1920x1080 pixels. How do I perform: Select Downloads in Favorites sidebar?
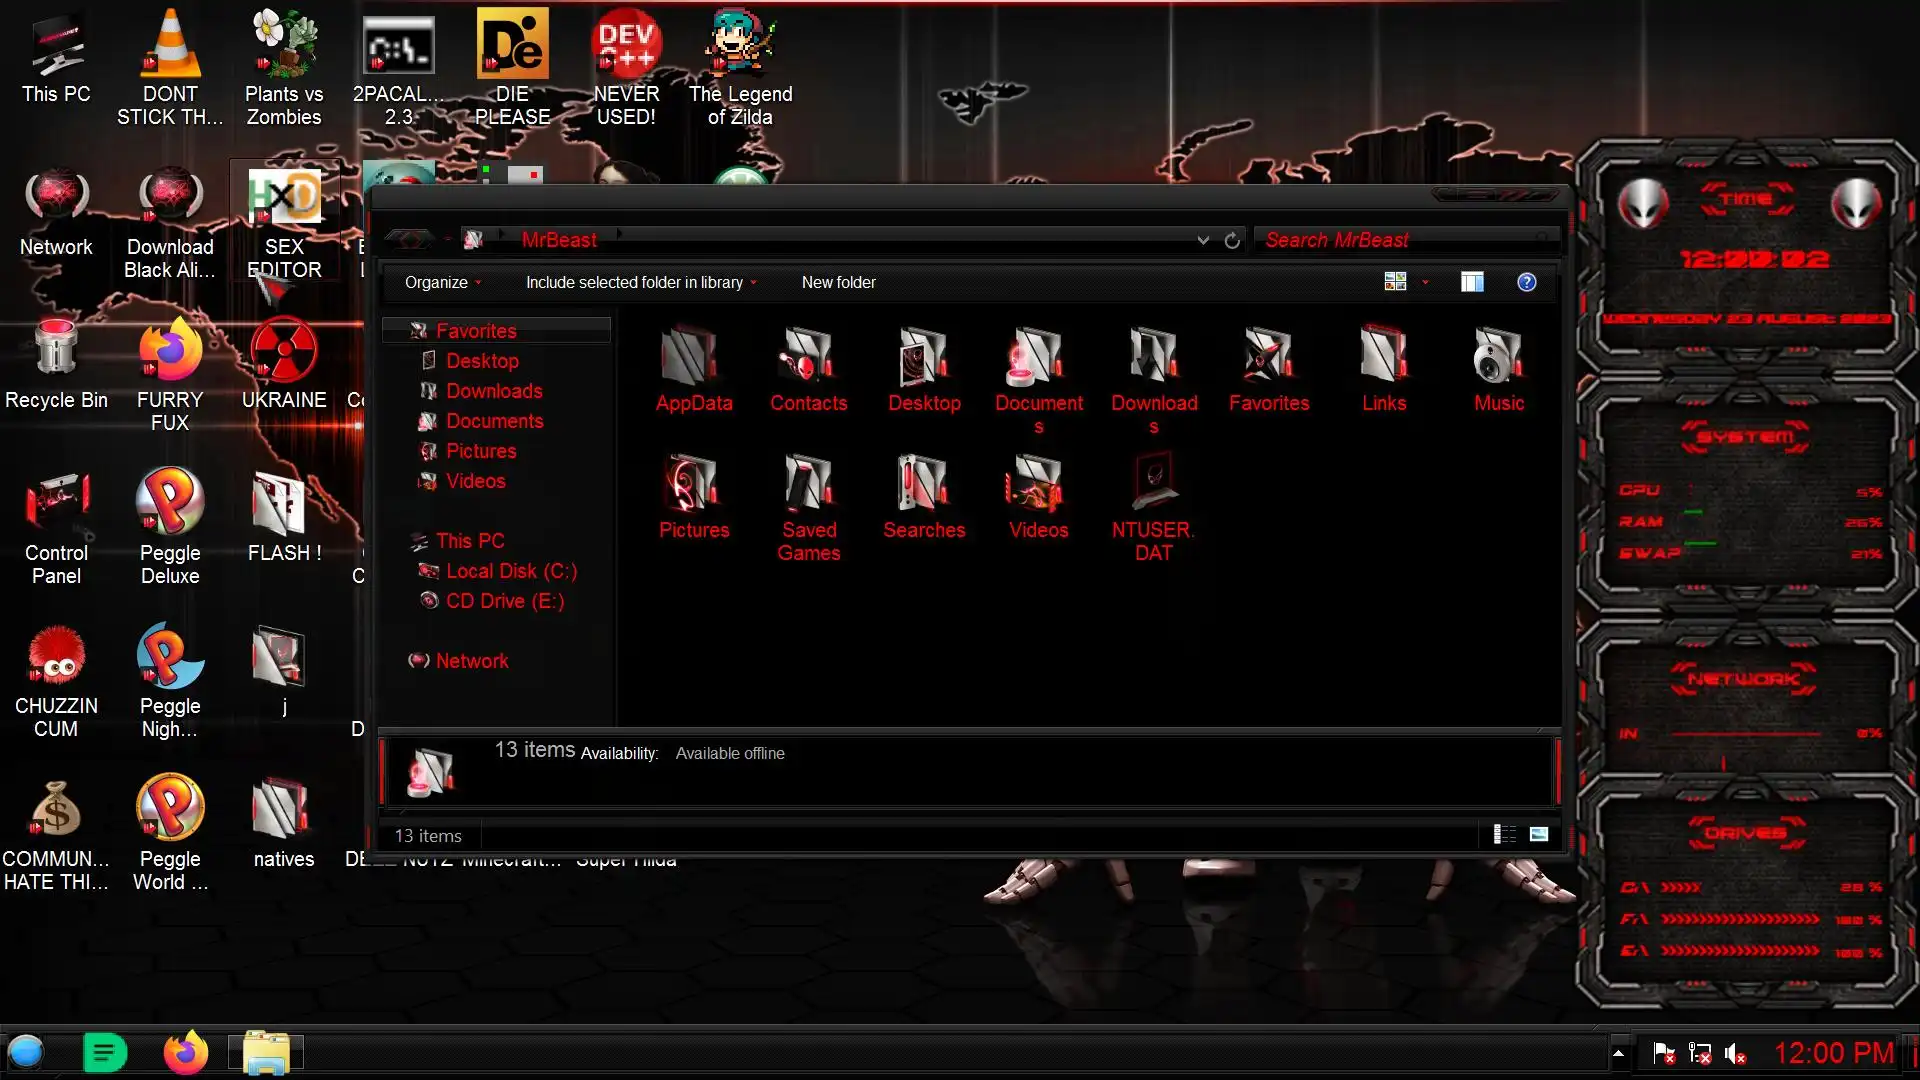click(x=494, y=392)
